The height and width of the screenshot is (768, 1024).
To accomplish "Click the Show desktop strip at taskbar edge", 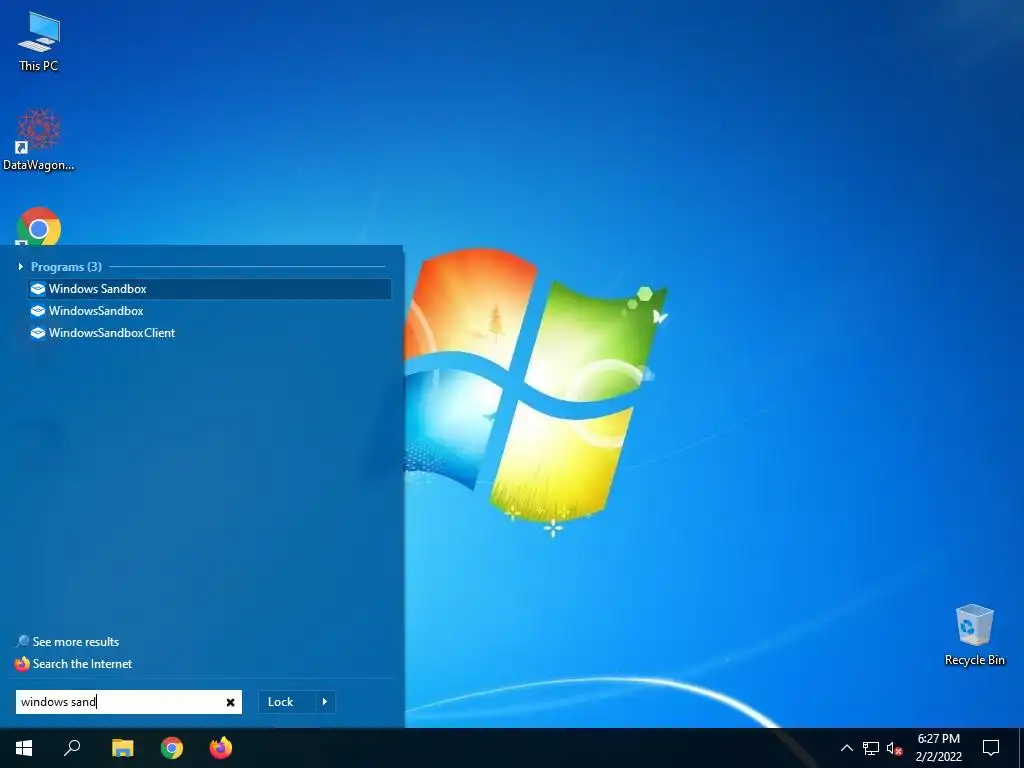I will click(1021, 748).
